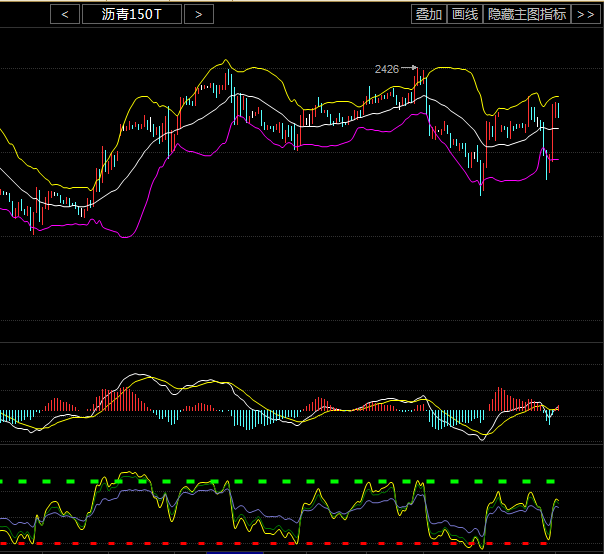Viewport: 604px width, 554px height.
Task: Select the magenta lower band at its lowest dip
Action: (x=127, y=237)
